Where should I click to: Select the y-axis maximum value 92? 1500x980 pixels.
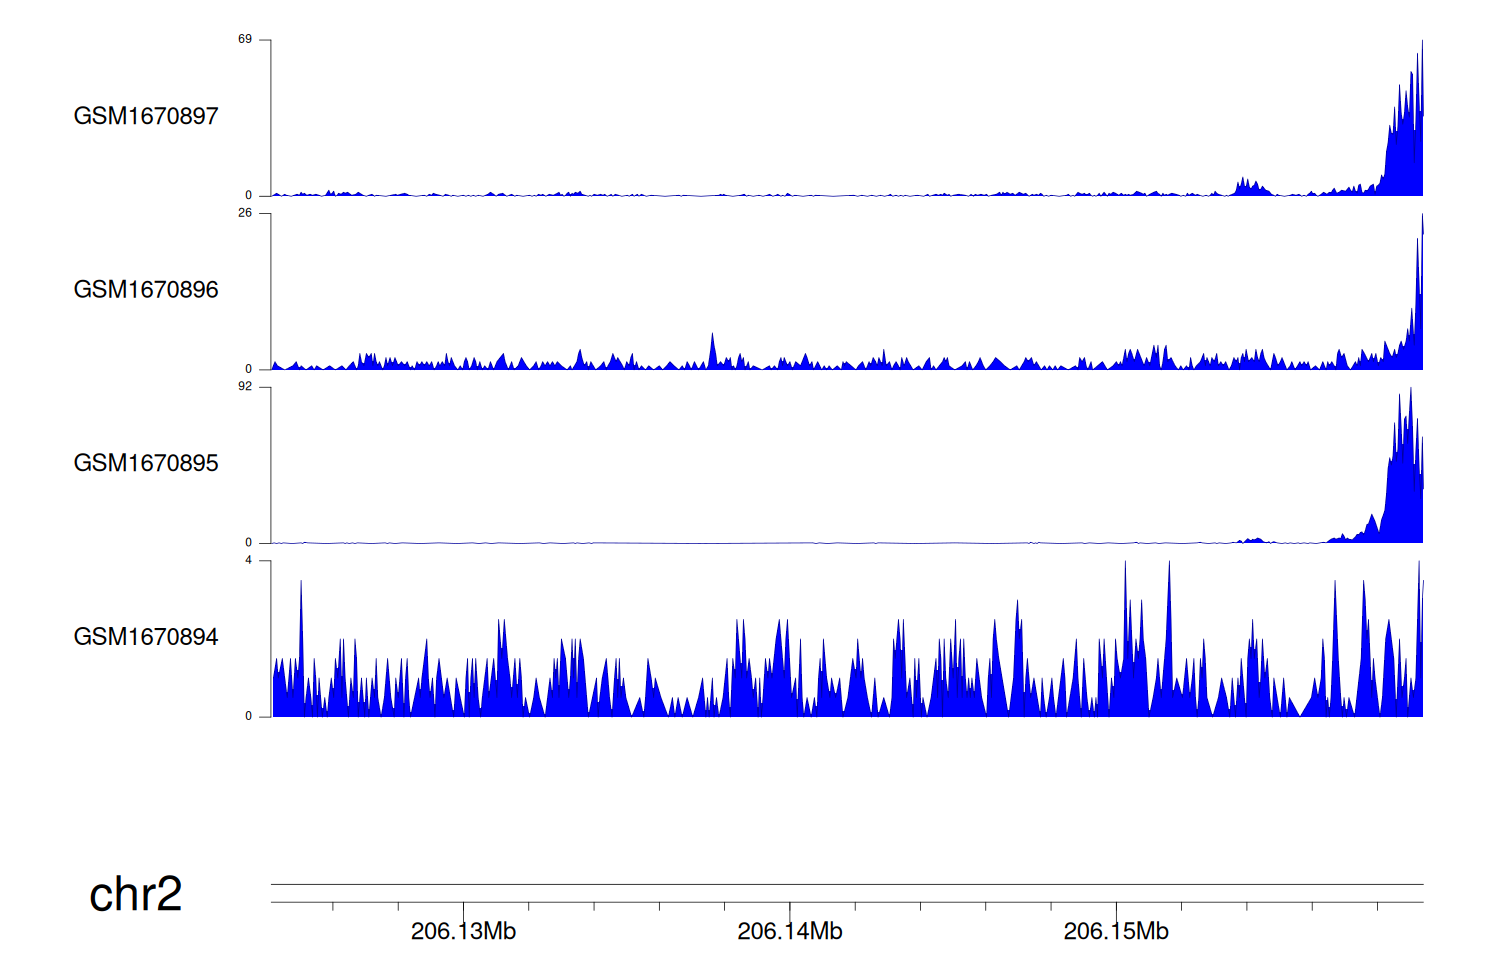(x=245, y=387)
